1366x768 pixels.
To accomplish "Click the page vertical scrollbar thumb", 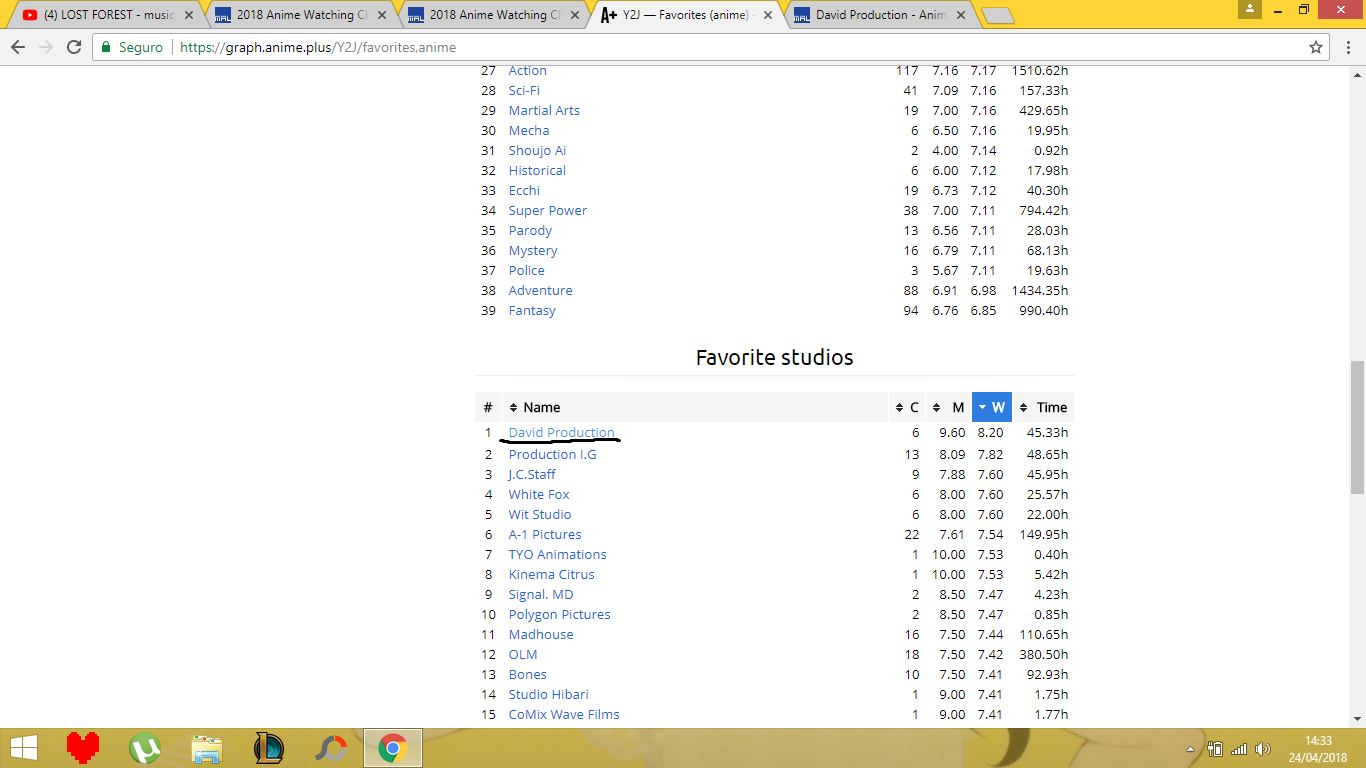I will (x=1357, y=427).
